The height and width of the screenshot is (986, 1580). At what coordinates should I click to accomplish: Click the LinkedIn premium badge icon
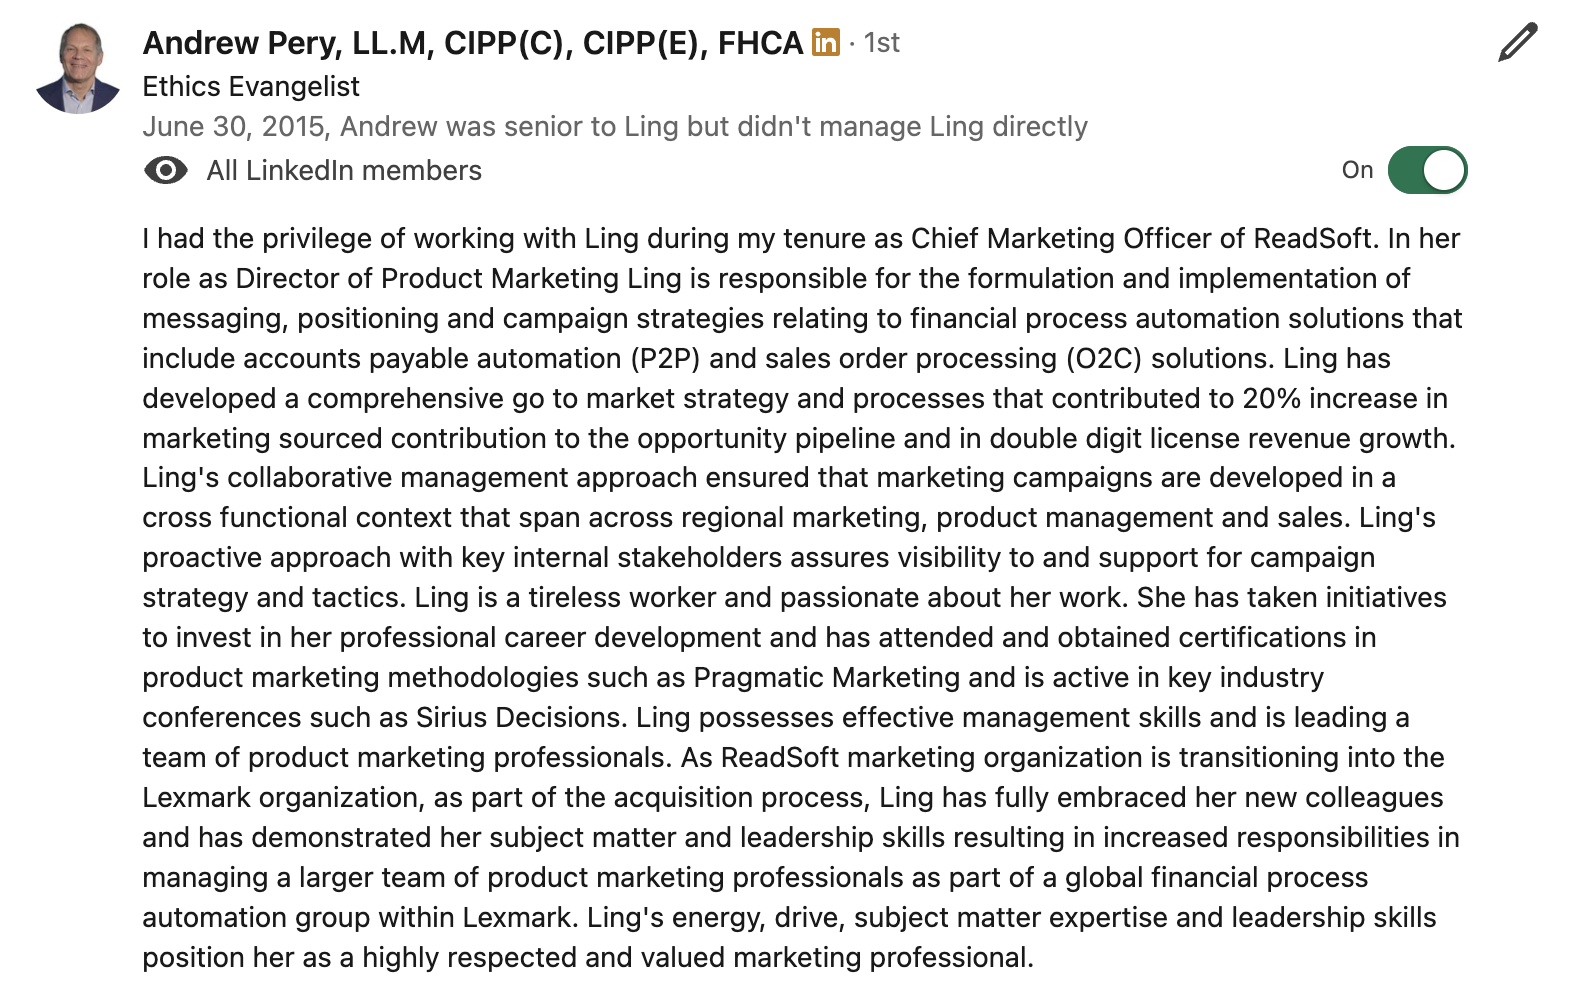pyautogui.click(x=825, y=42)
